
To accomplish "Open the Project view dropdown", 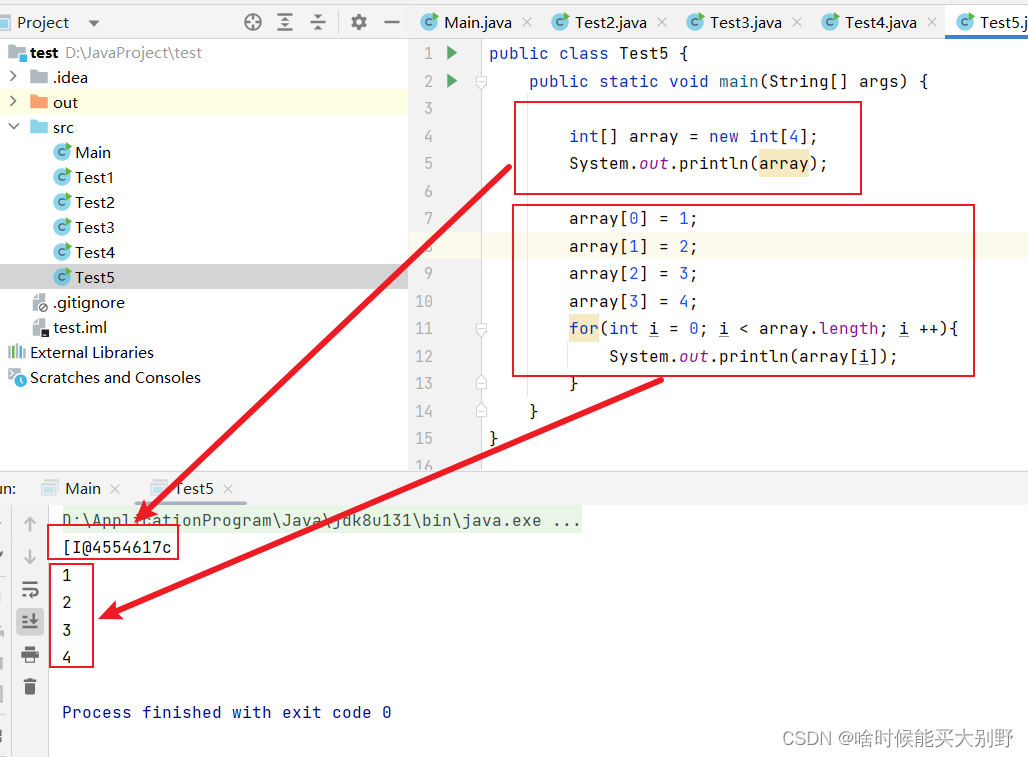I will [x=94, y=23].
